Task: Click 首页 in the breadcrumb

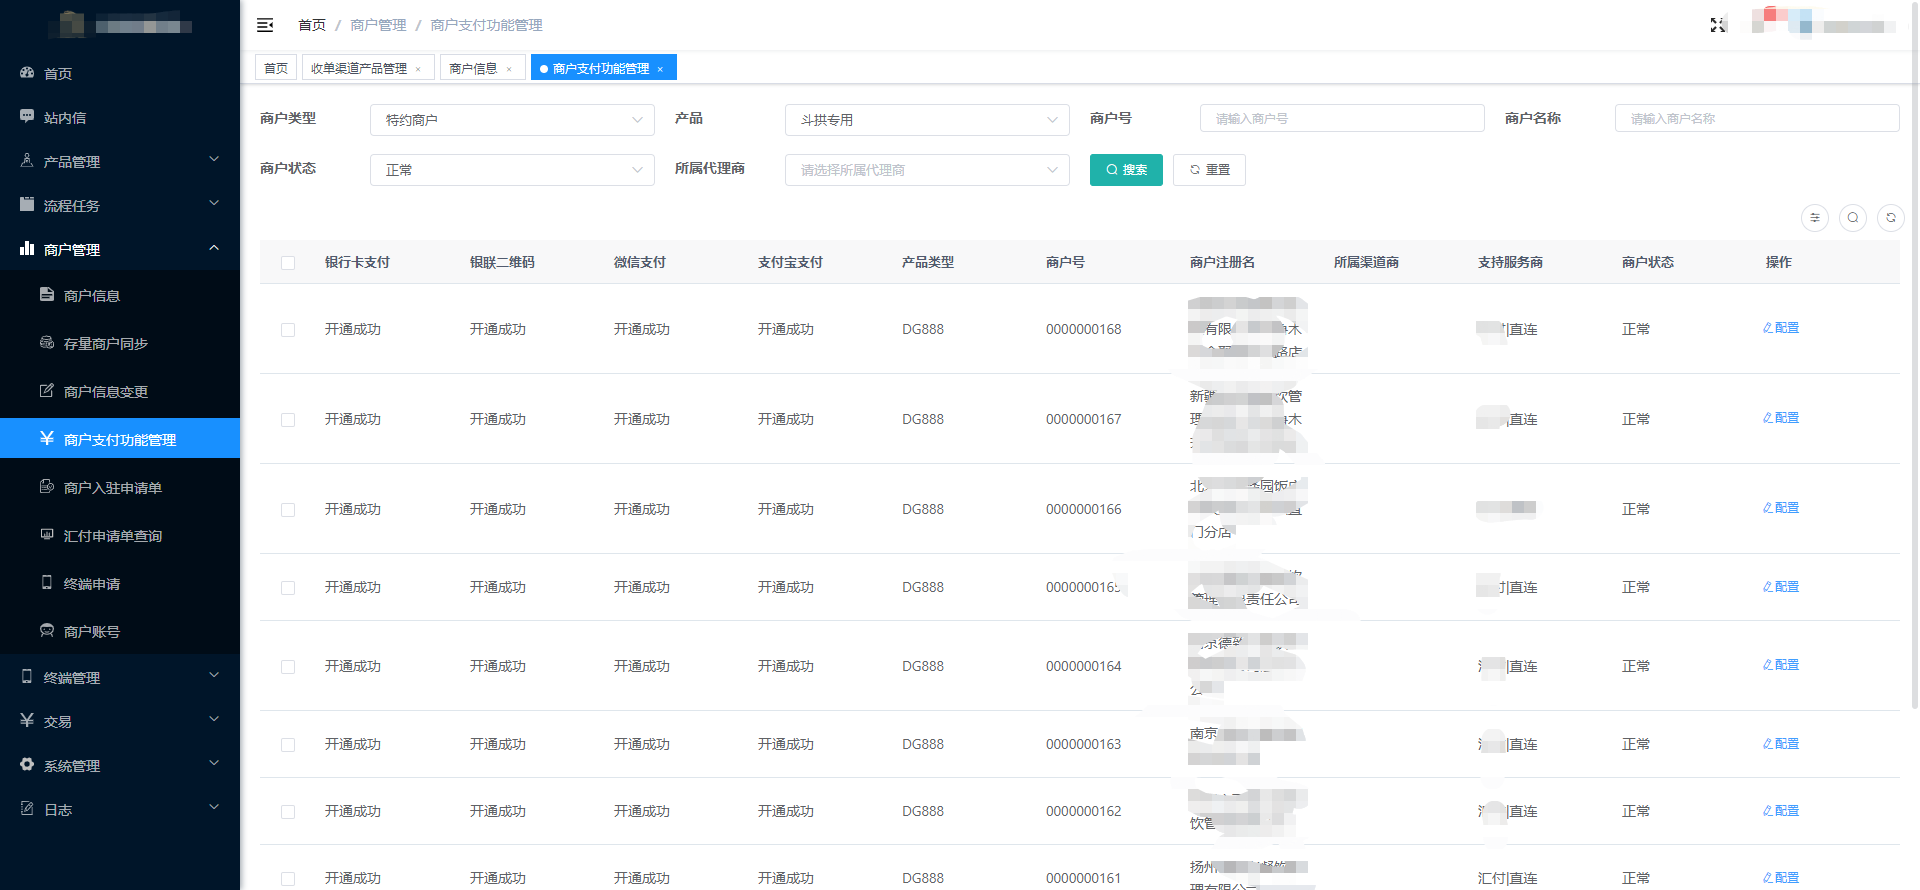Action: pyautogui.click(x=312, y=25)
